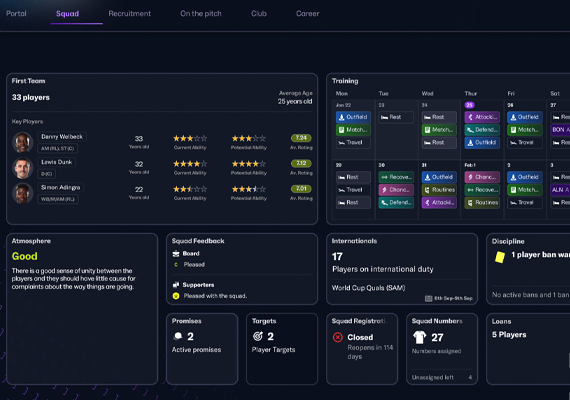
Task: Select the Match session on Jan 22
Action: [353, 130]
